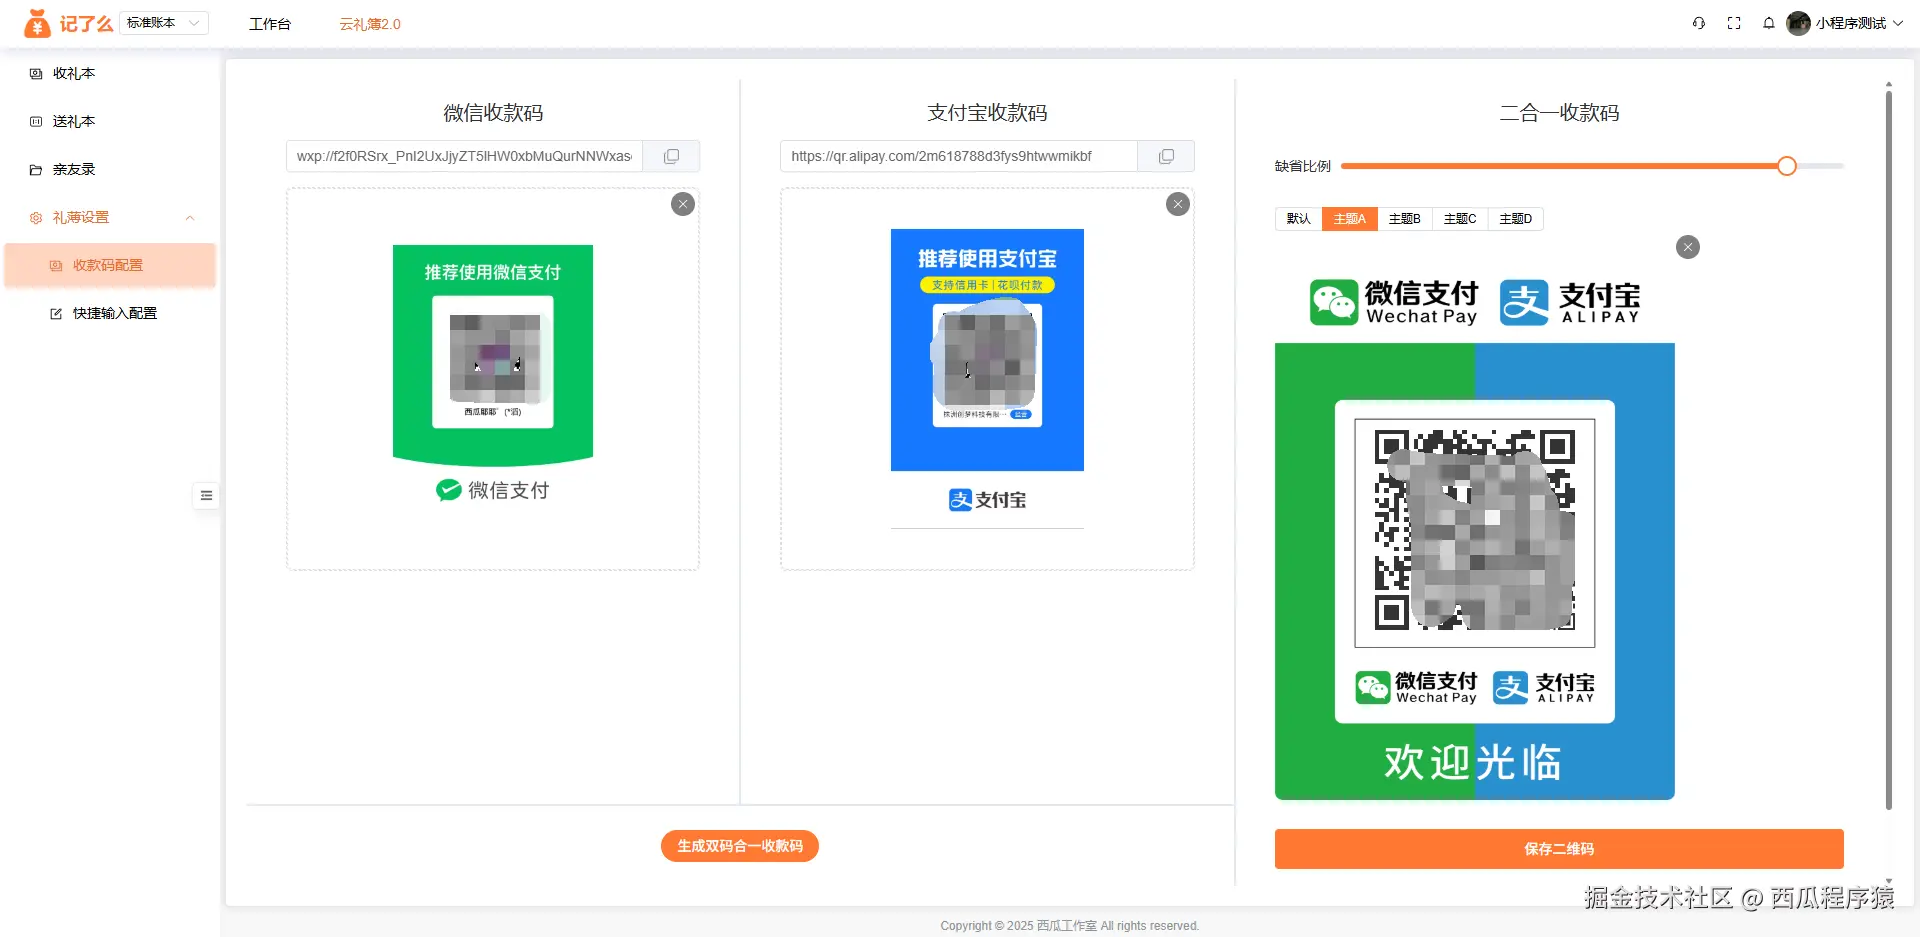Remove the uploaded Alipay QR image
Image resolution: width=1920 pixels, height=937 pixels.
pyautogui.click(x=1178, y=204)
